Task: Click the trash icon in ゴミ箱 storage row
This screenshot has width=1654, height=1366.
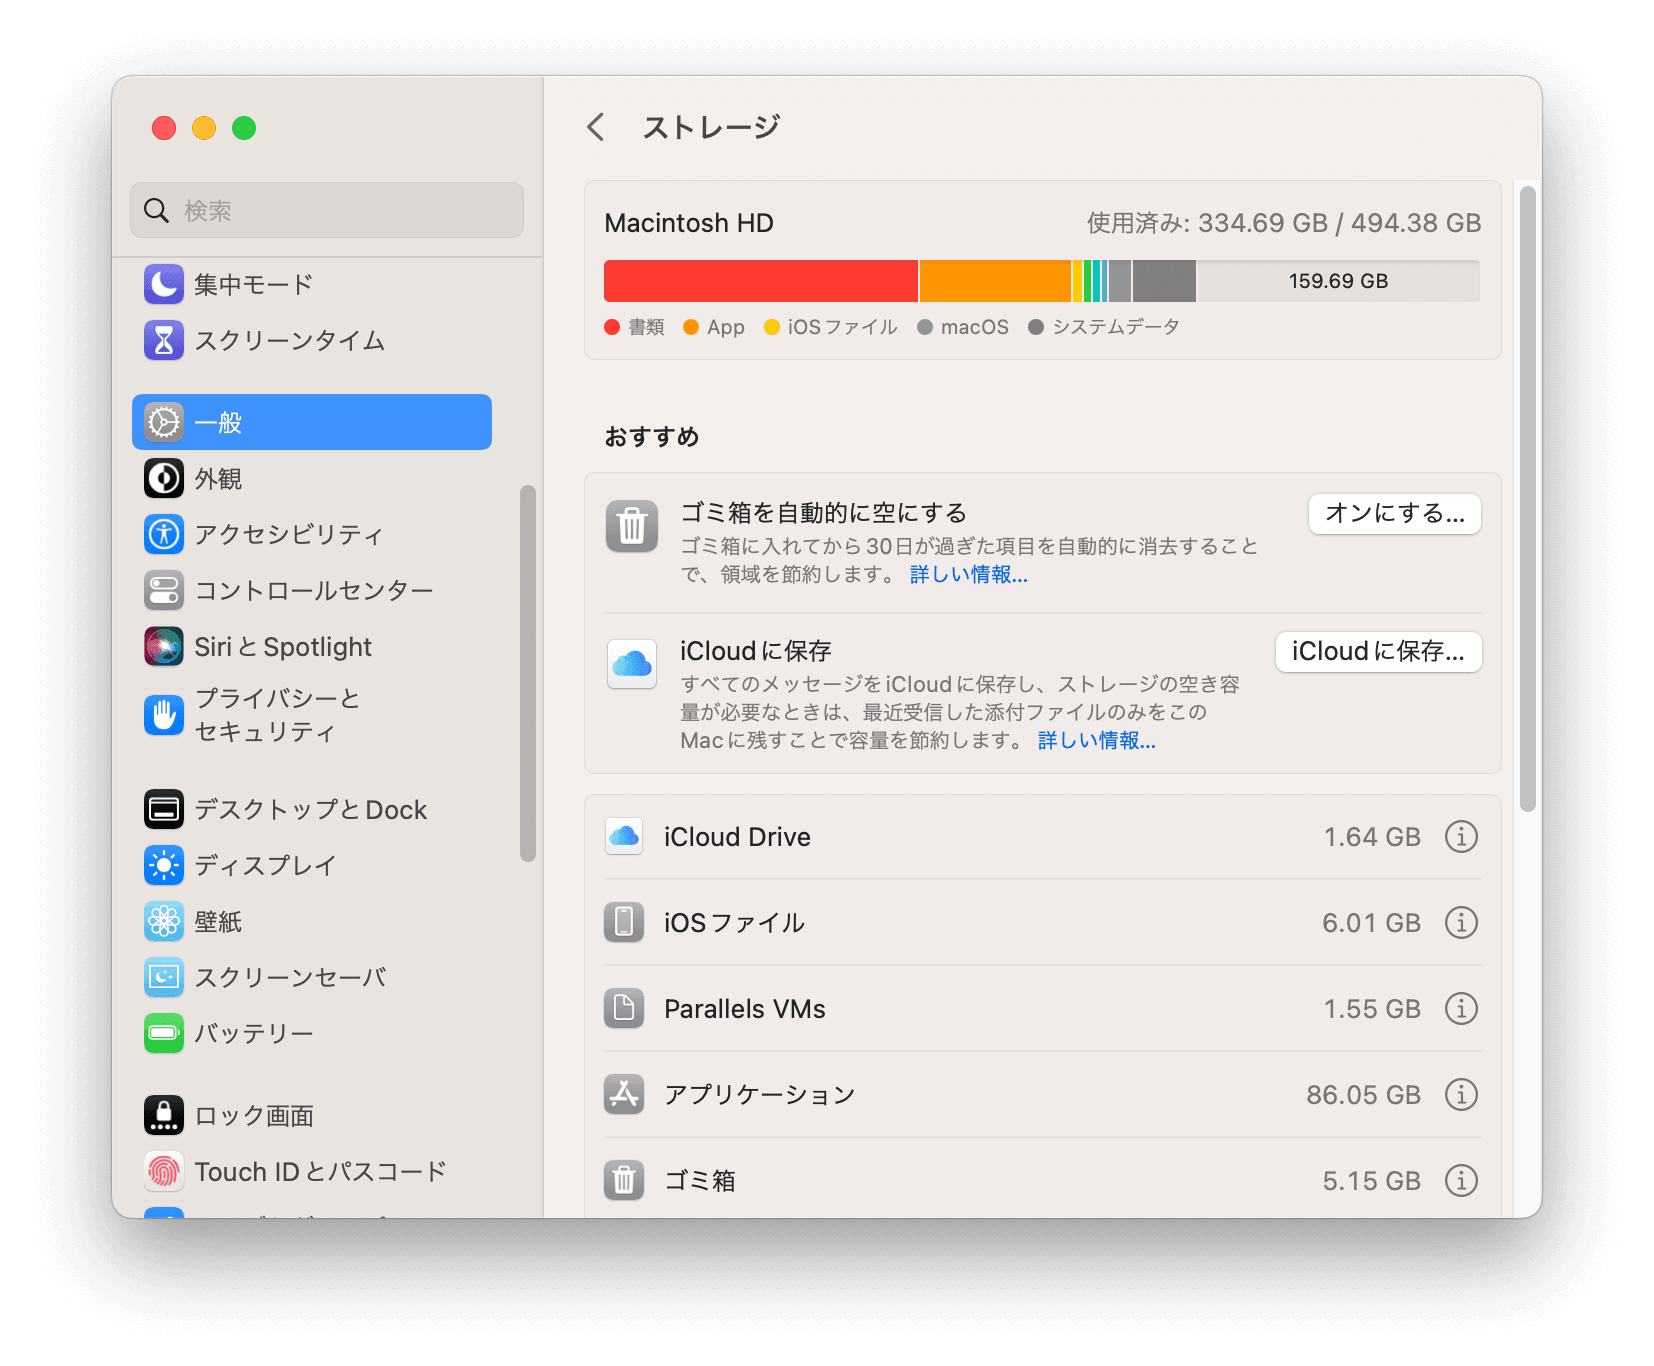Action: coord(624,1180)
